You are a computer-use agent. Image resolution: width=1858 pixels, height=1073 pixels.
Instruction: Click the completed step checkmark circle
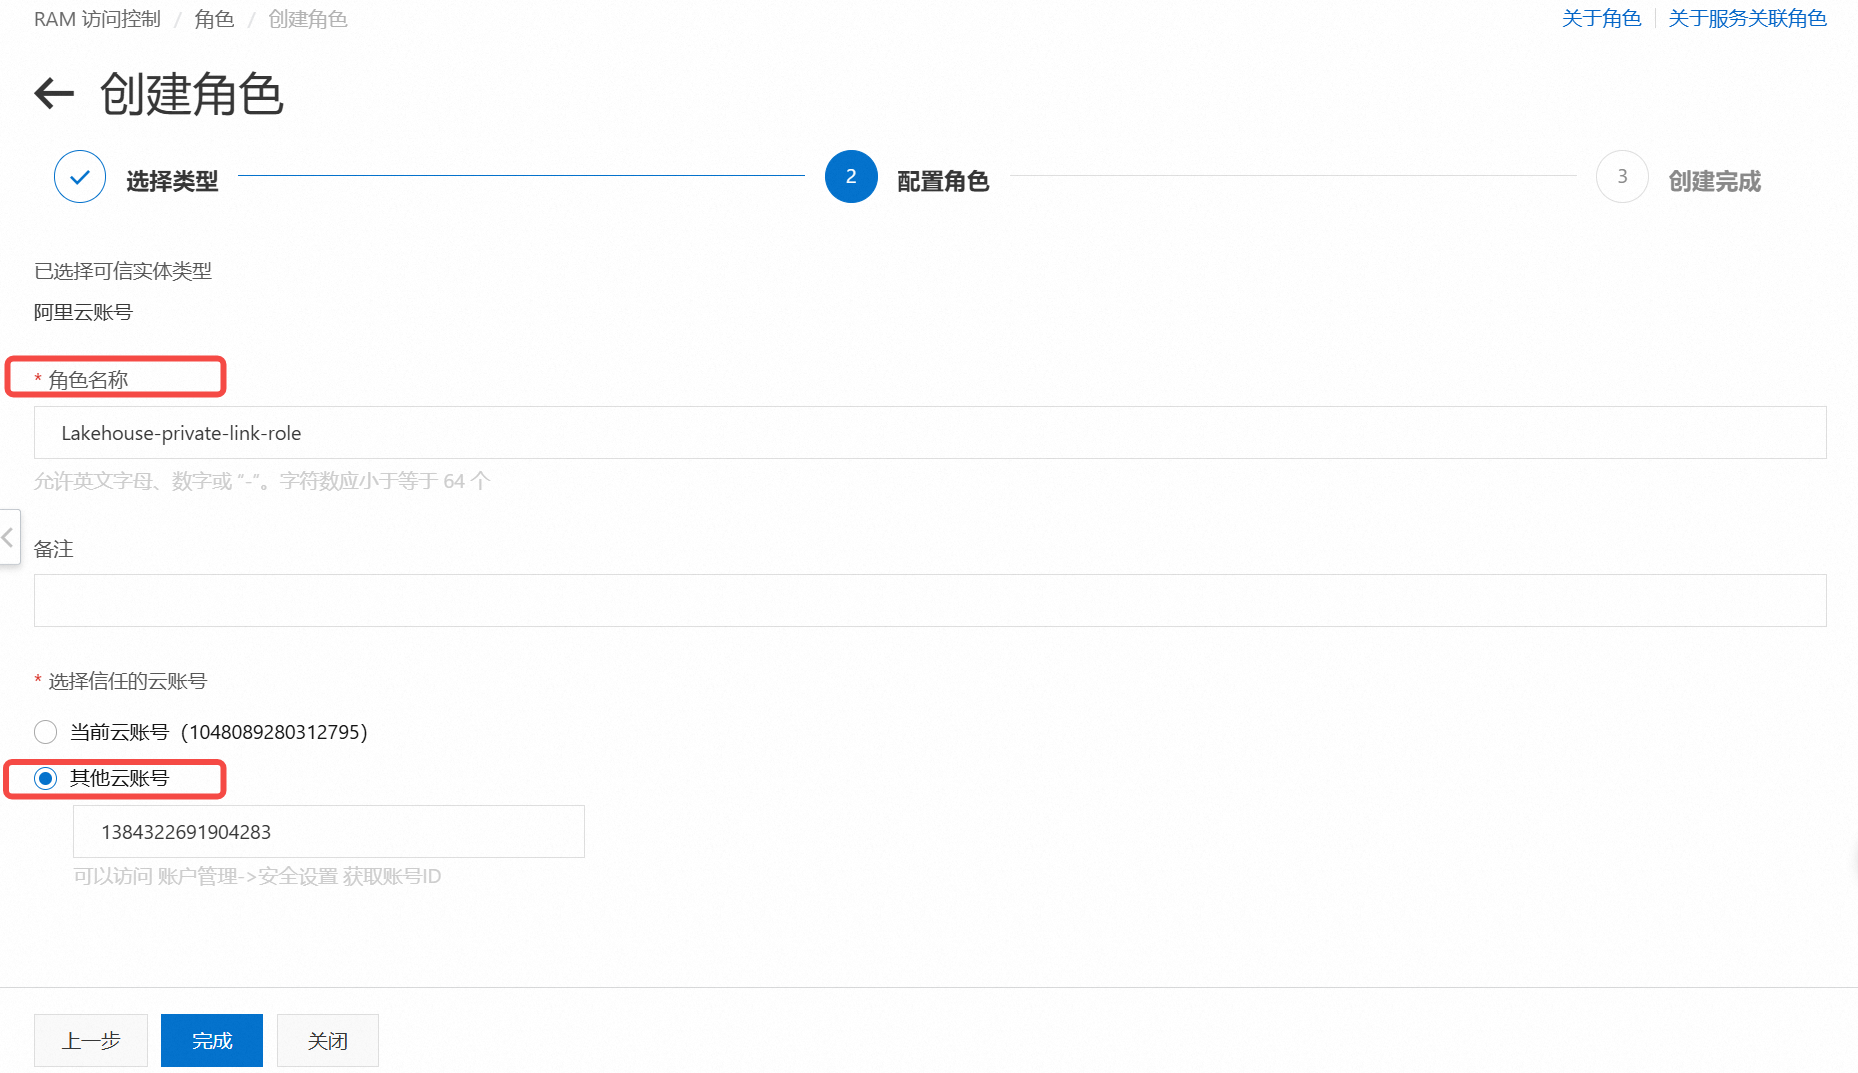[x=80, y=177]
